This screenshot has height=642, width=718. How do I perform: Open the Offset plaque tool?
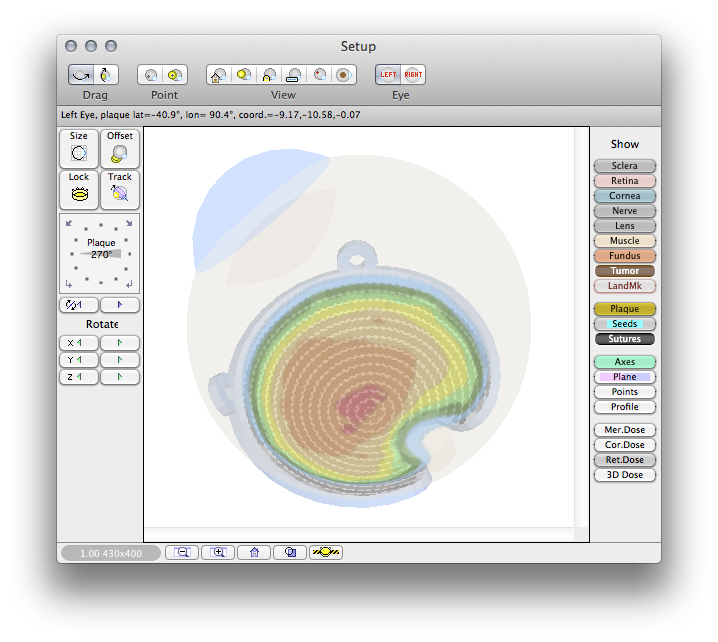[x=120, y=149]
